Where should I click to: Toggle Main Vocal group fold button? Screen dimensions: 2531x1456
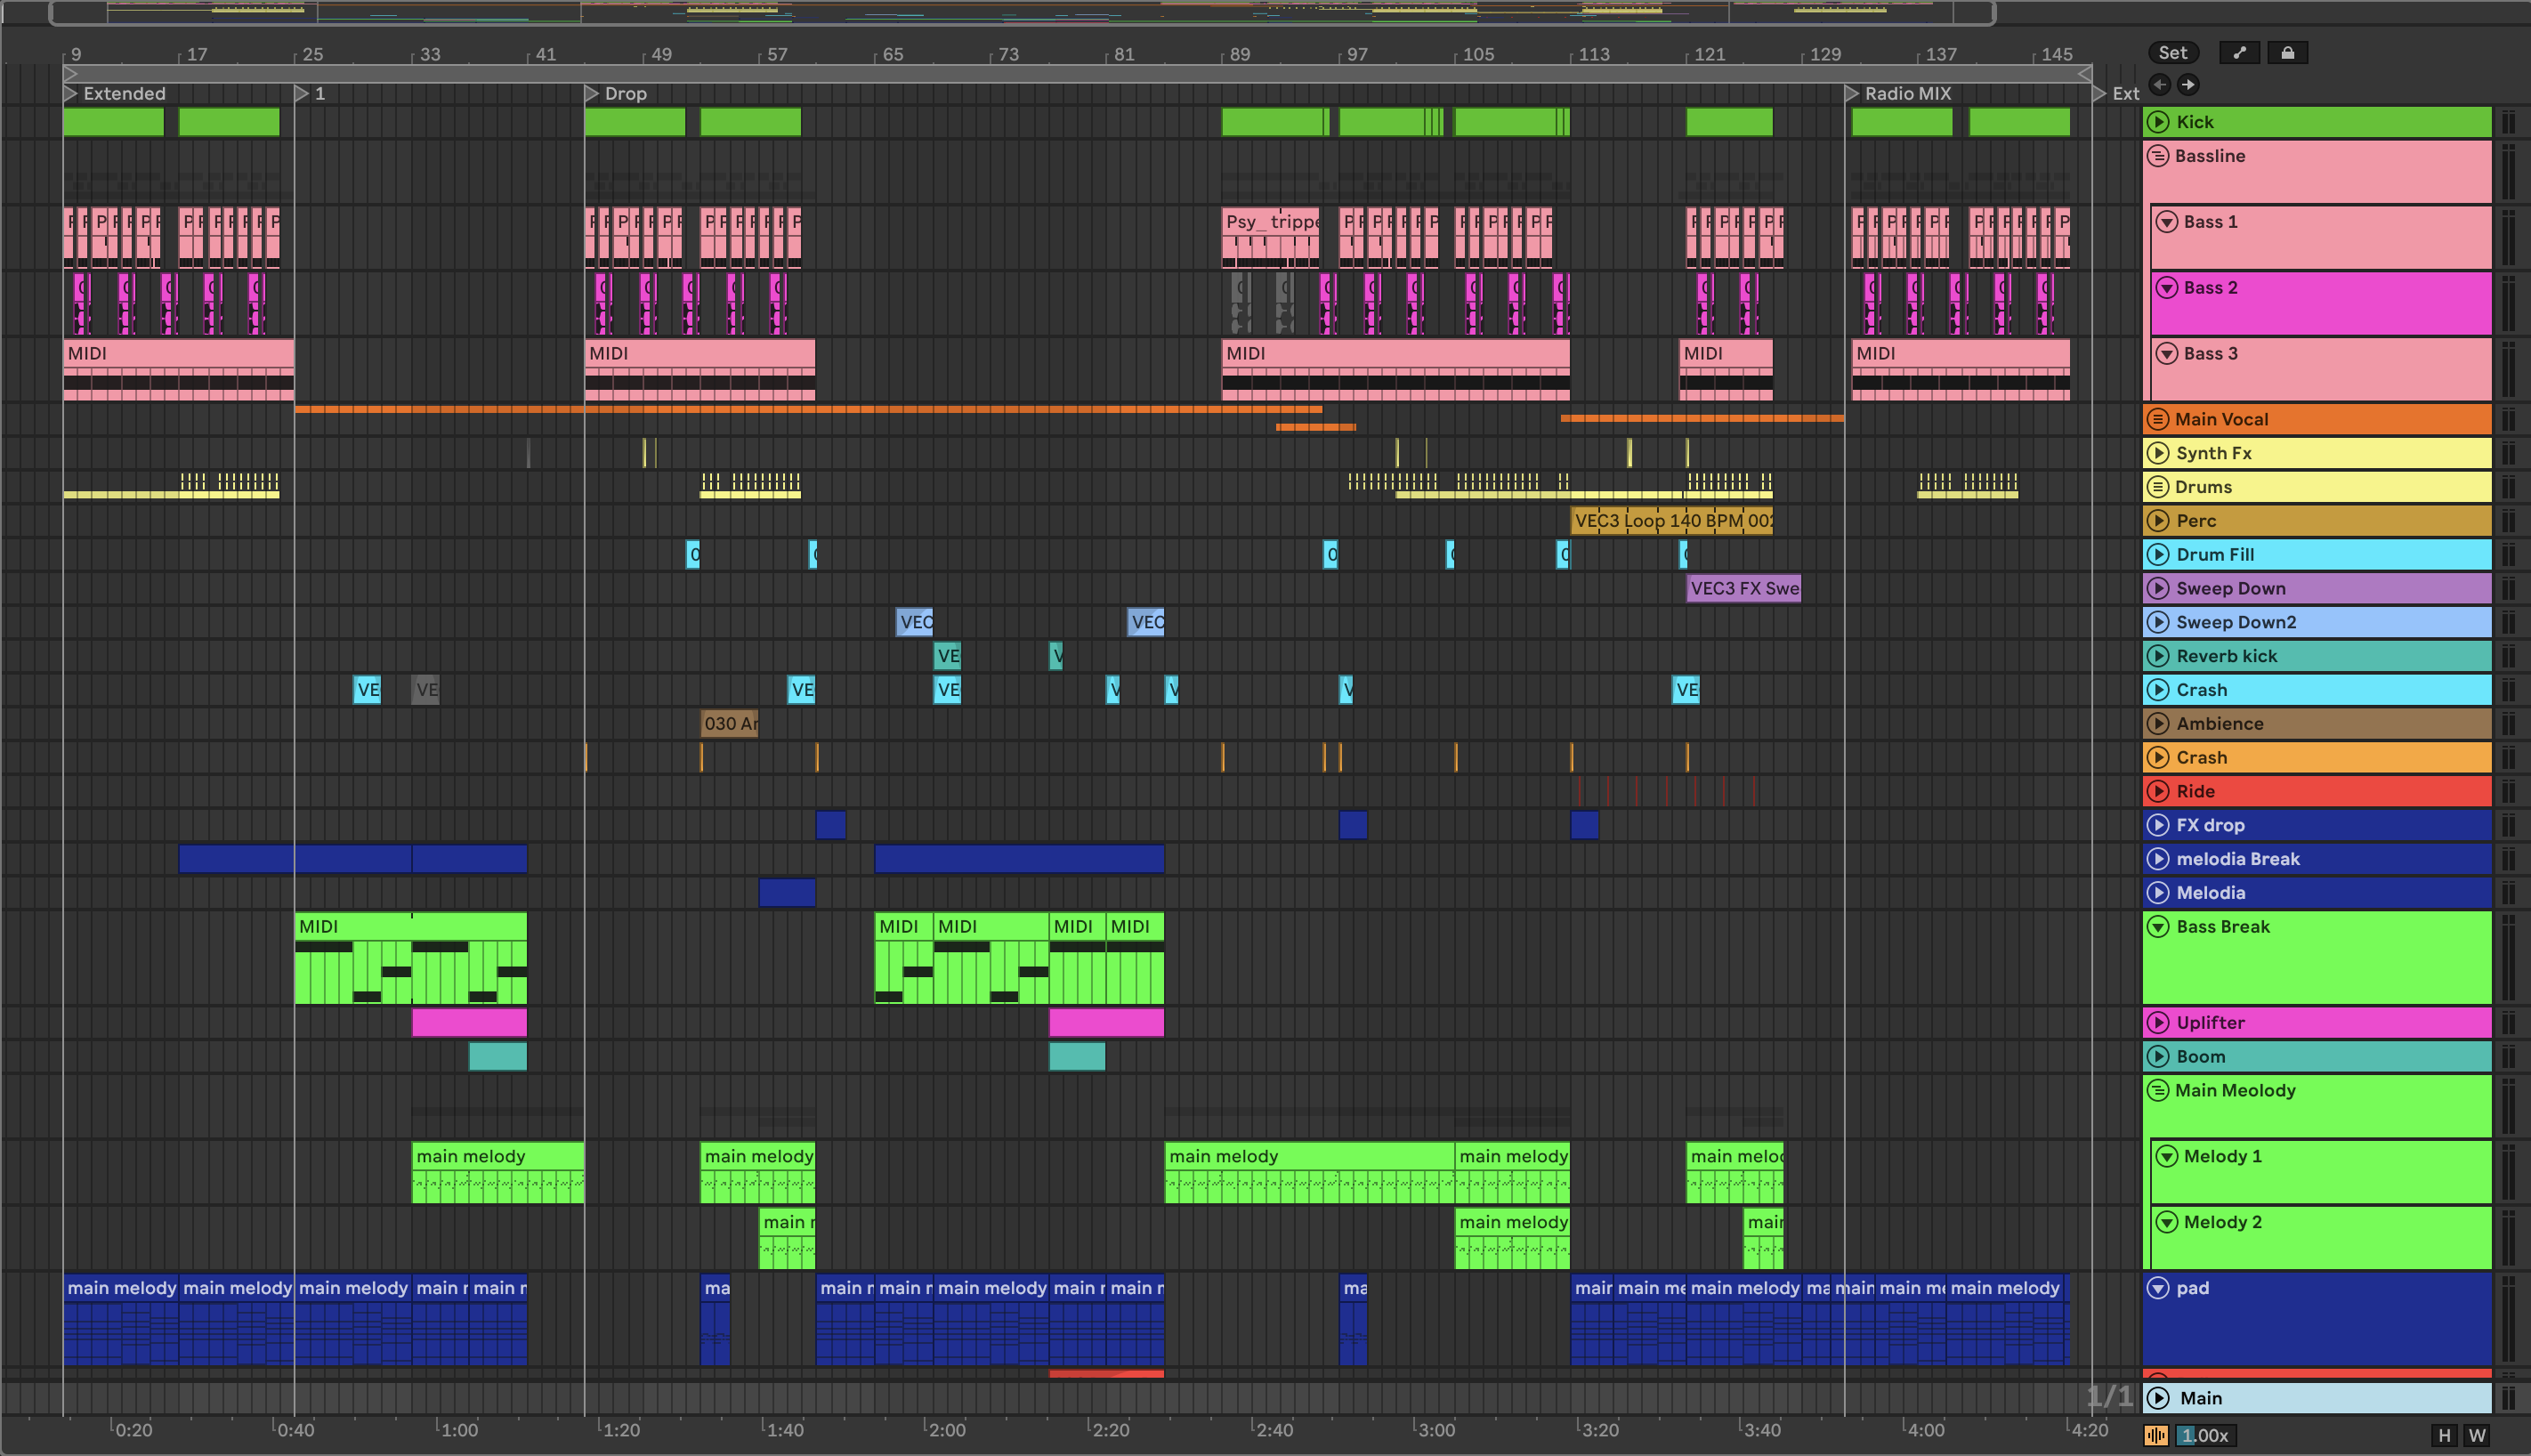click(2158, 419)
